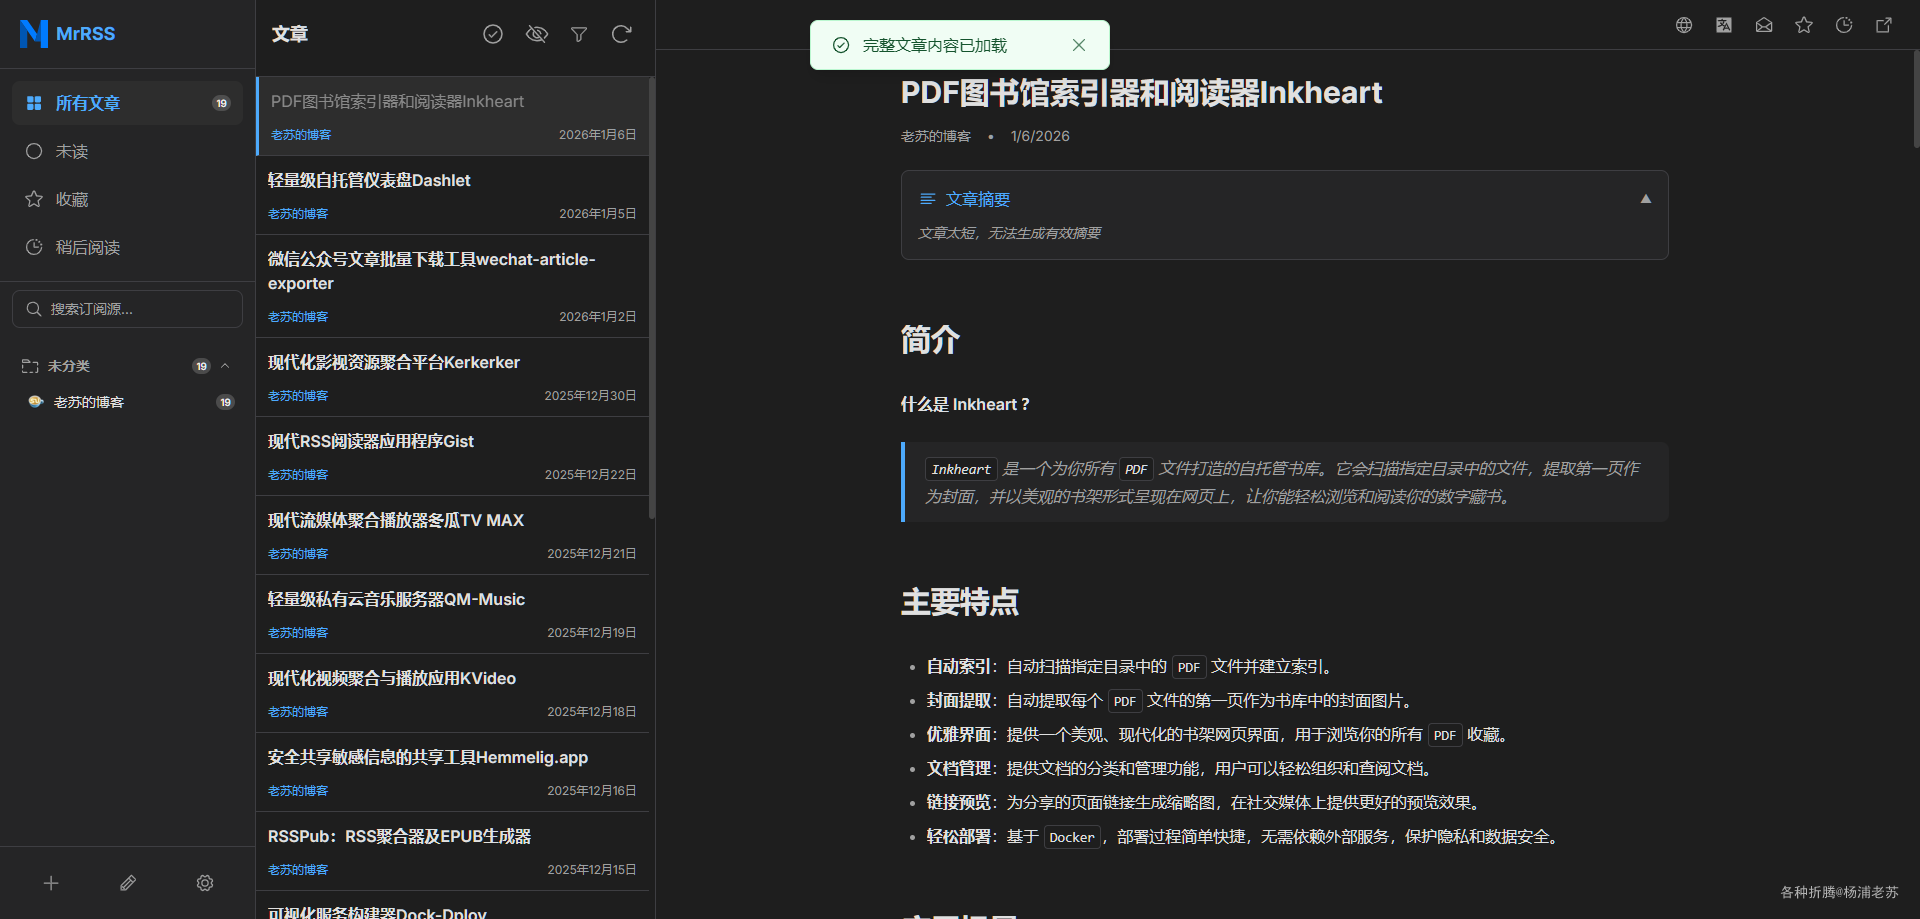
Task: Toggle read status envelope icon
Action: [x=1764, y=25]
